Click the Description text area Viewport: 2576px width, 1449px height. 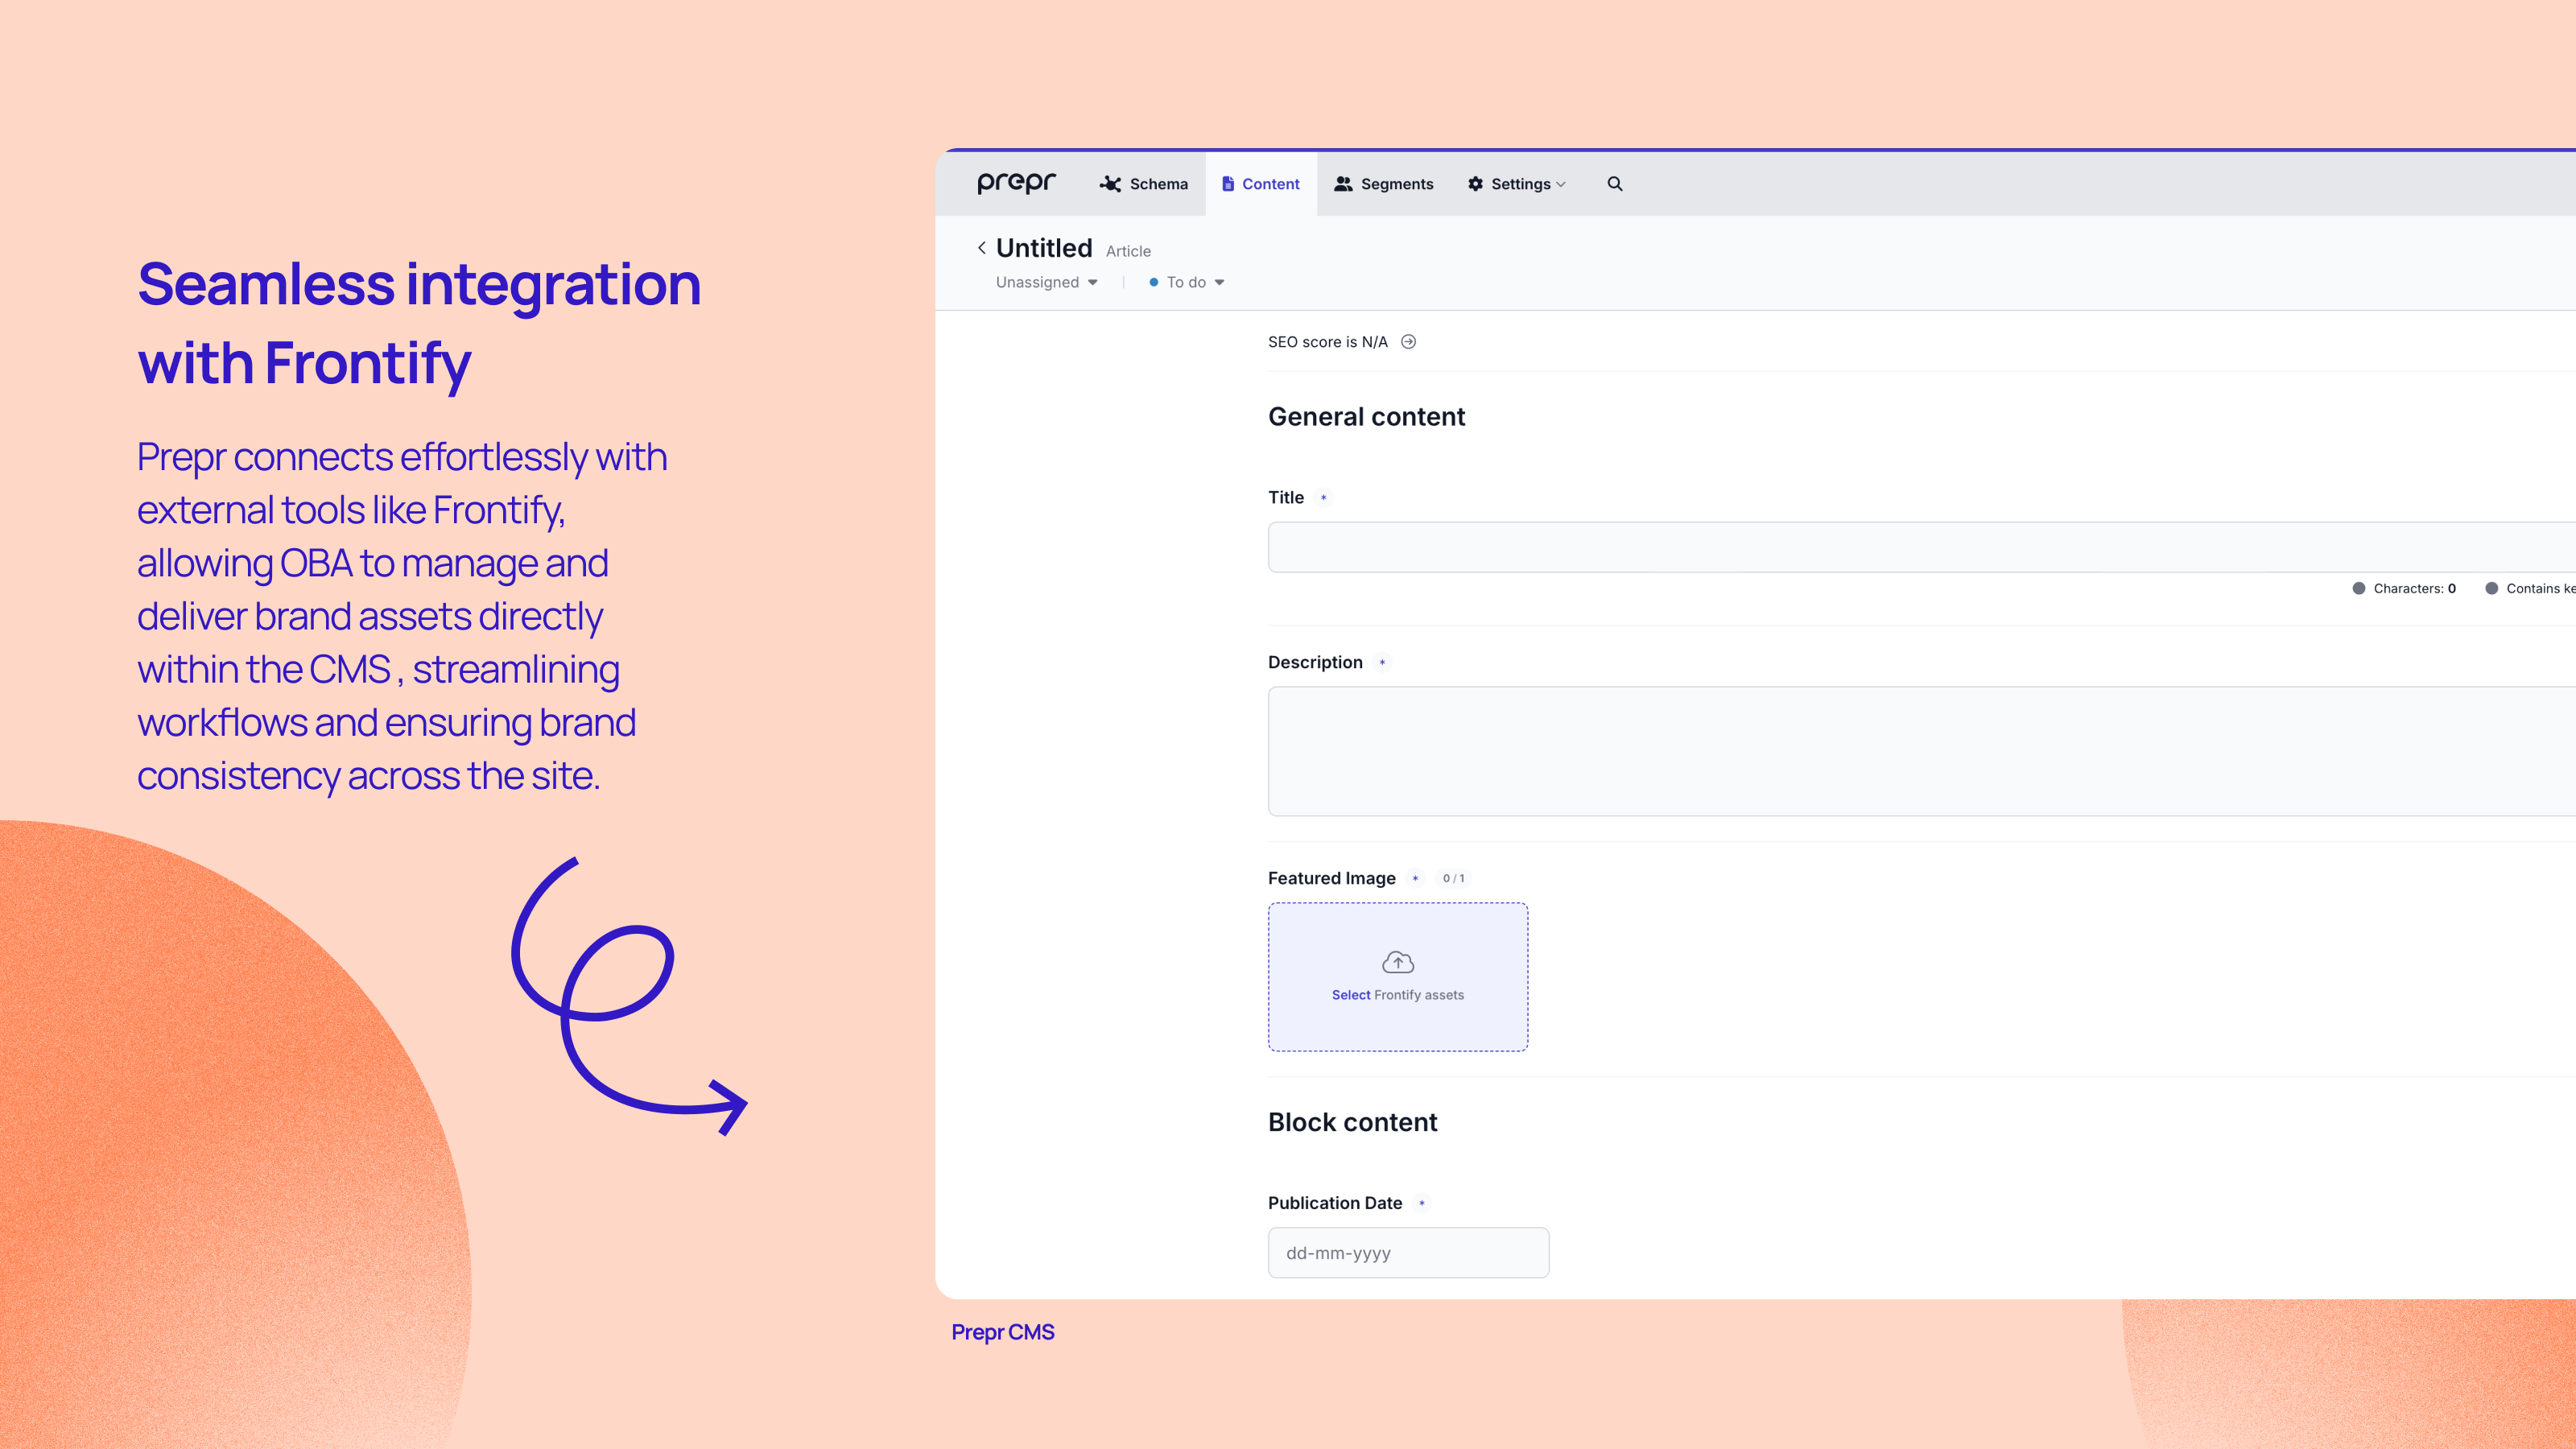[x=1921, y=751]
